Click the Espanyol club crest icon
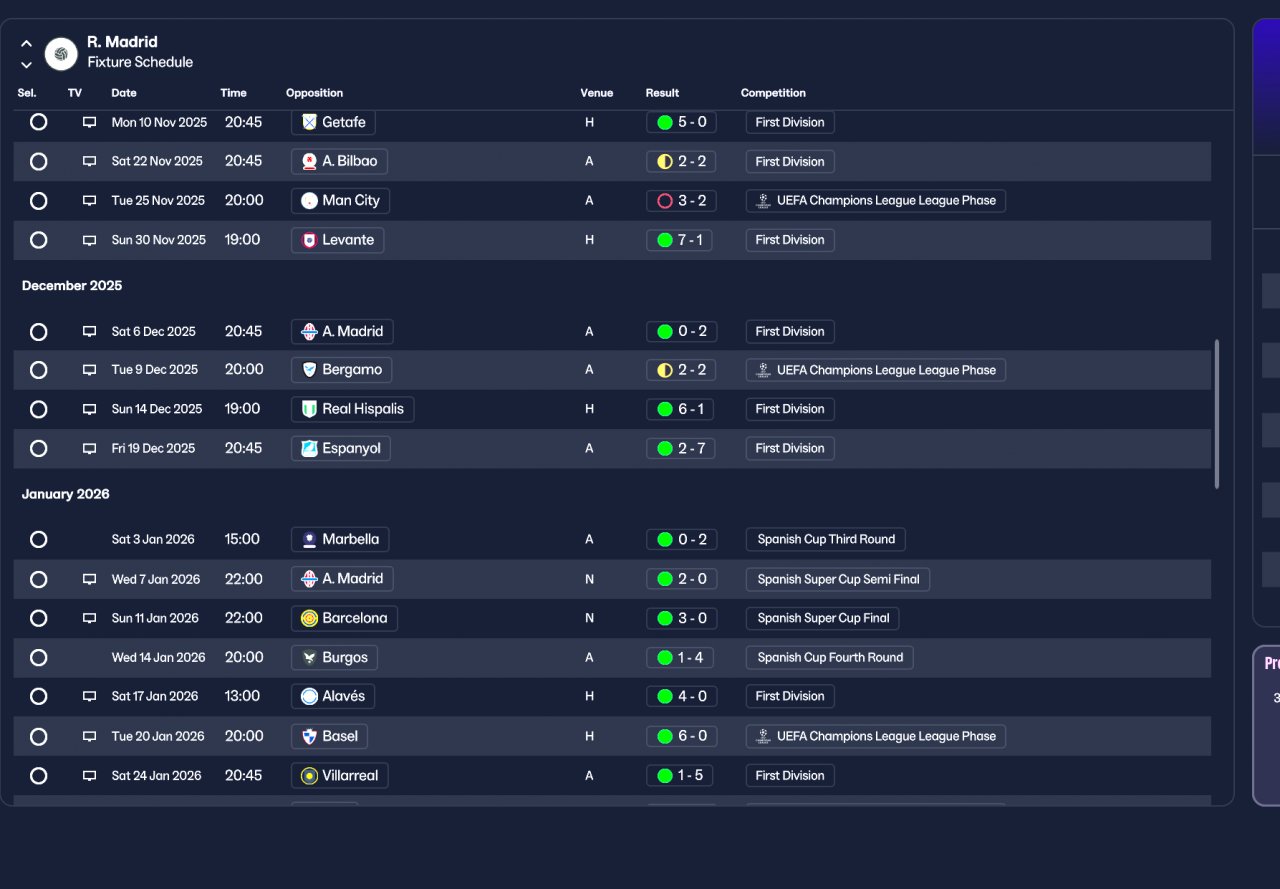 click(309, 448)
